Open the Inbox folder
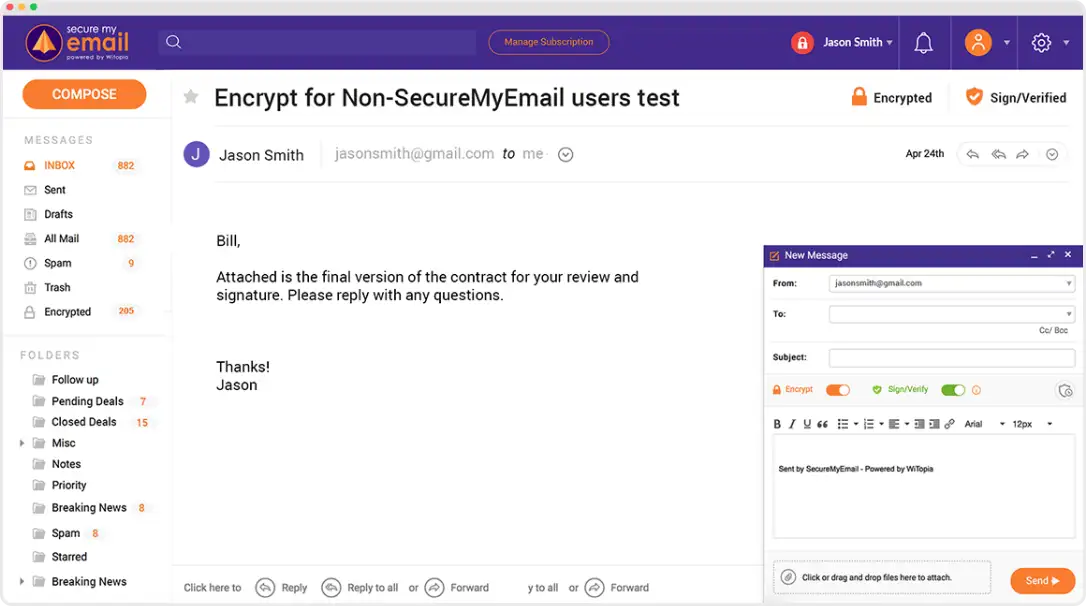The width and height of the screenshot is (1086, 606). point(60,164)
